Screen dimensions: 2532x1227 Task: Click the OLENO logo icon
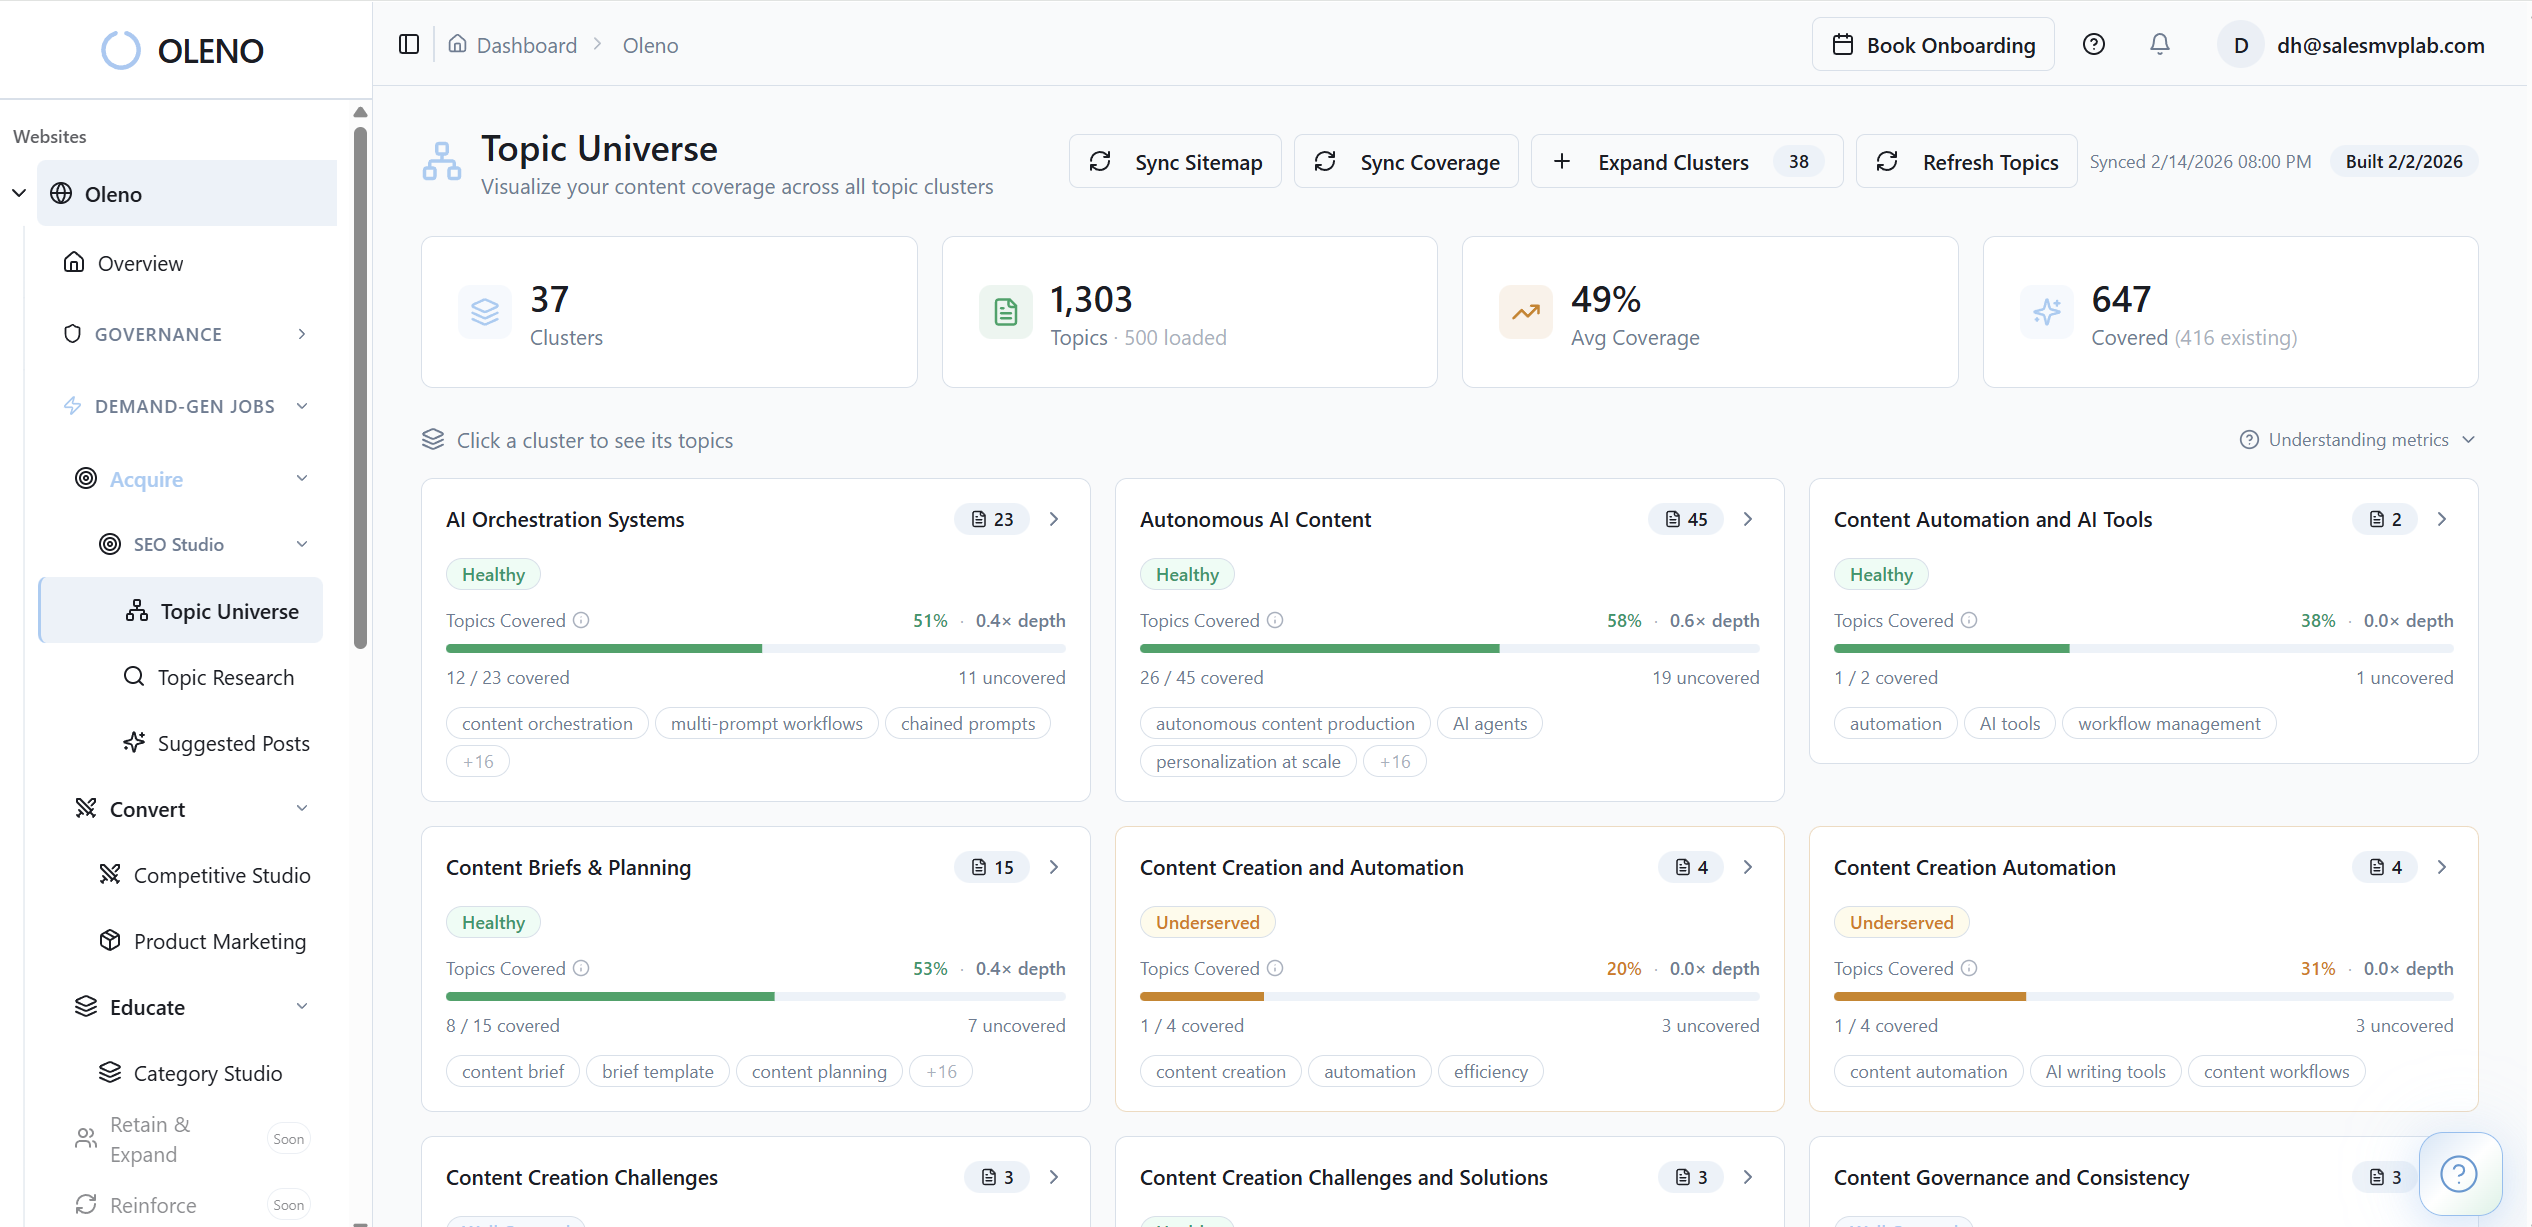pyautogui.click(x=120, y=50)
